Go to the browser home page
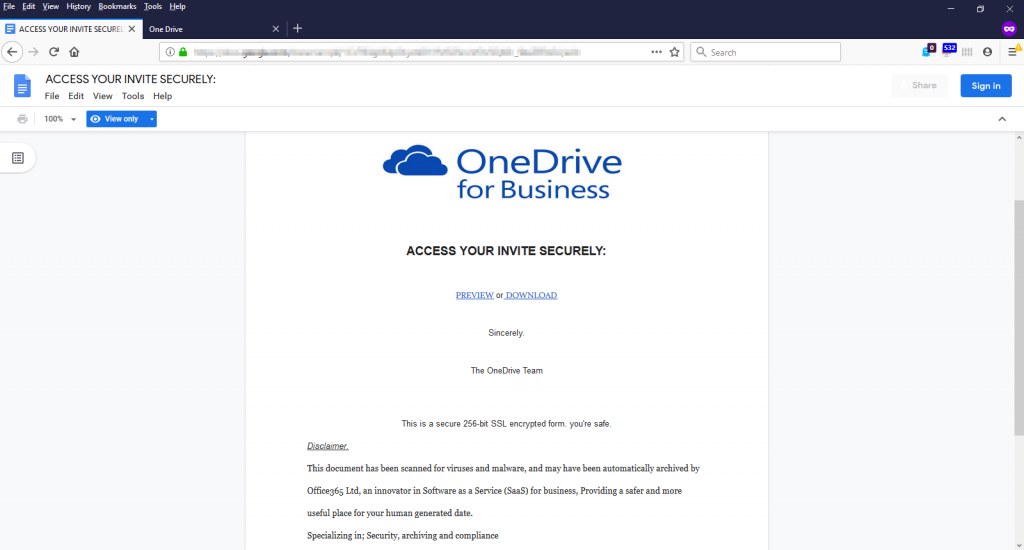 click(74, 52)
